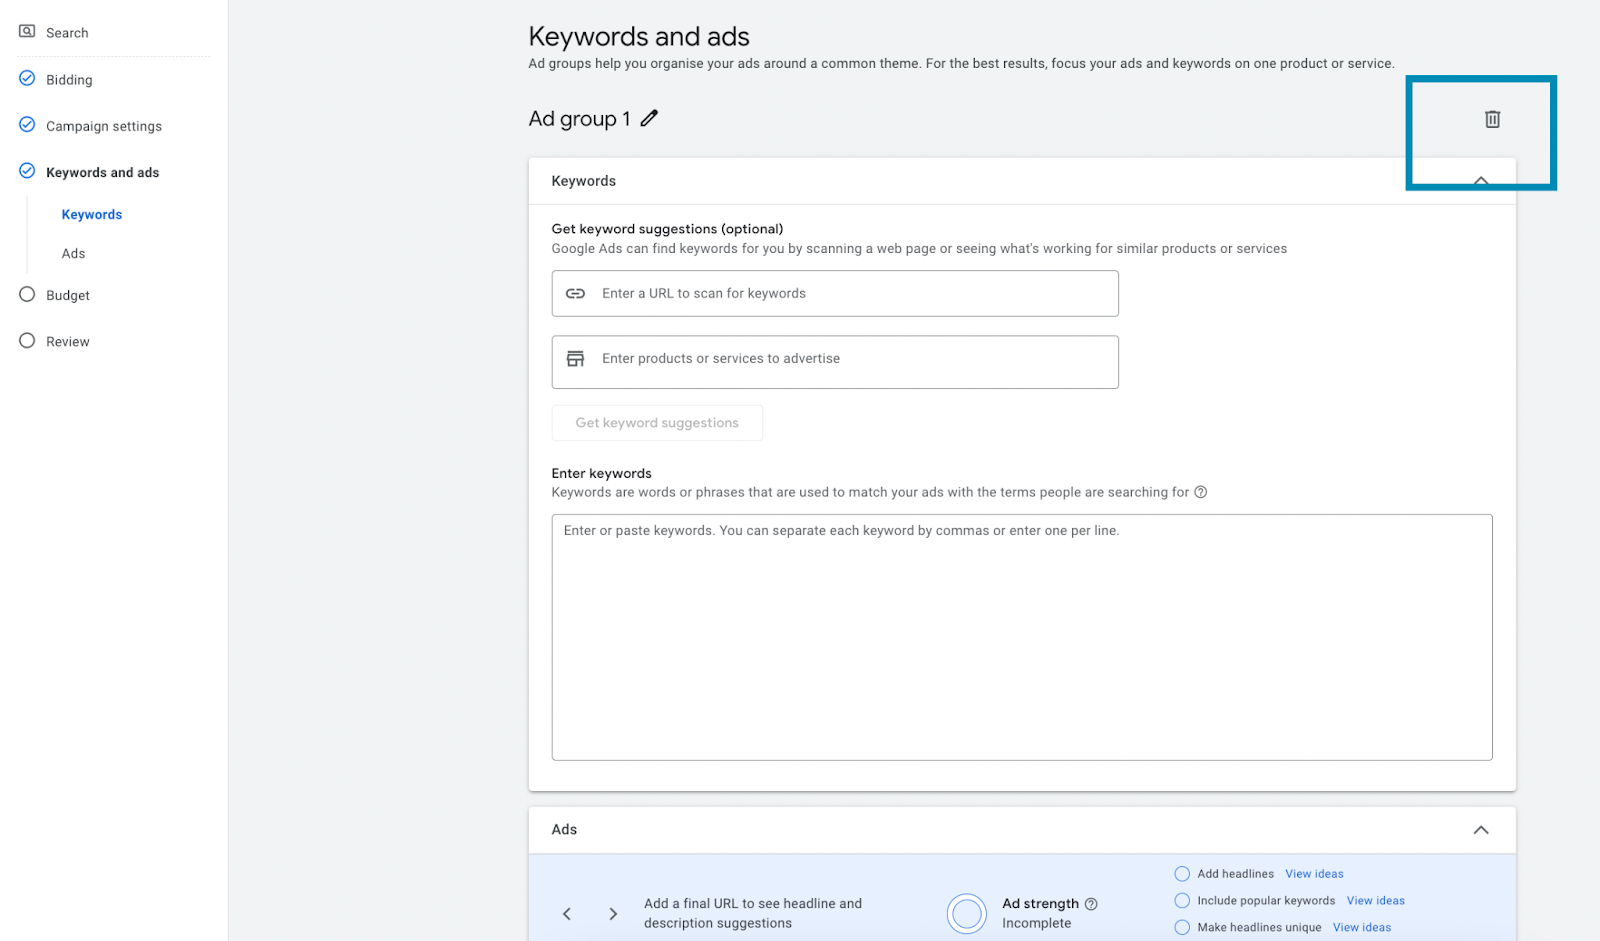Delete Ad group 1 with trash icon
The height and width of the screenshot is (941, 1600).
tap(1492, 119)
